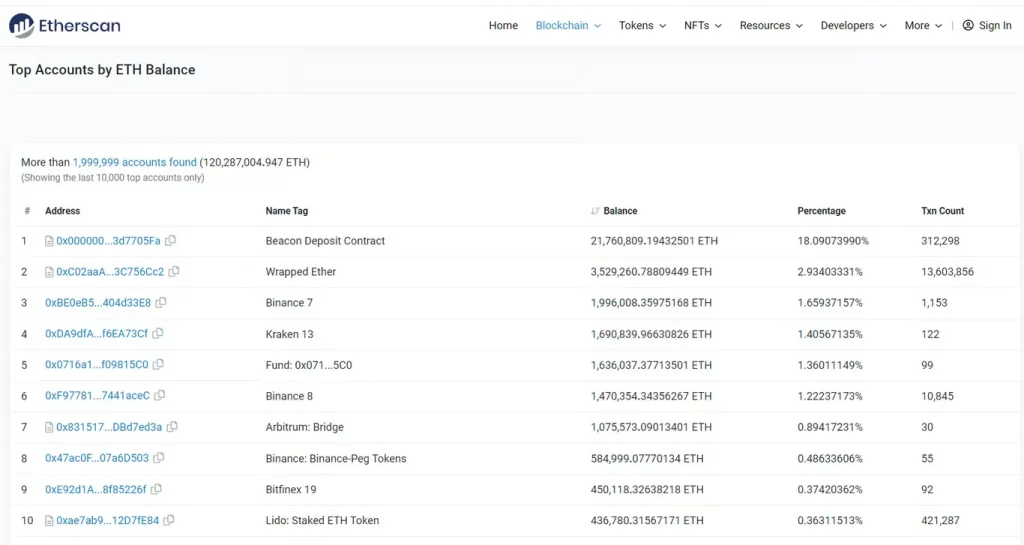The image size is (1024, 545).
Task: Open address 0x000000...3d7705Fa
Action: pos(108,241)
